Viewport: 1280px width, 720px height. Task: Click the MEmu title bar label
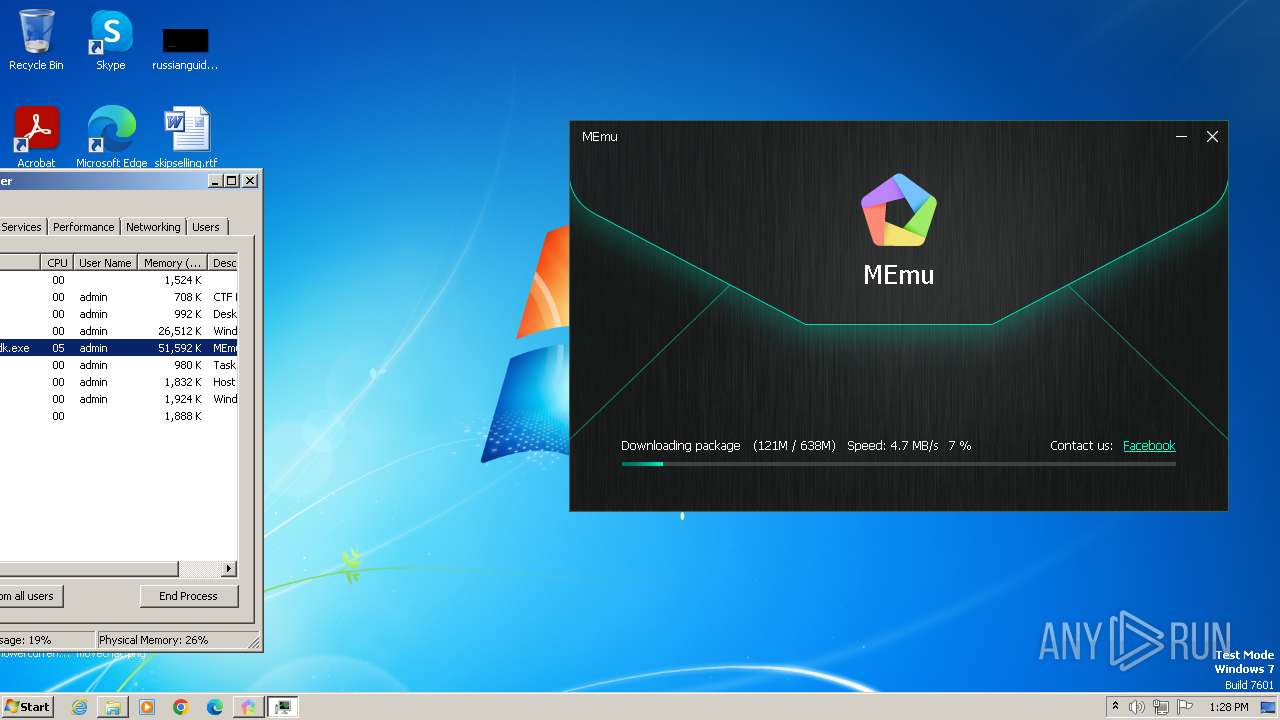600,137
